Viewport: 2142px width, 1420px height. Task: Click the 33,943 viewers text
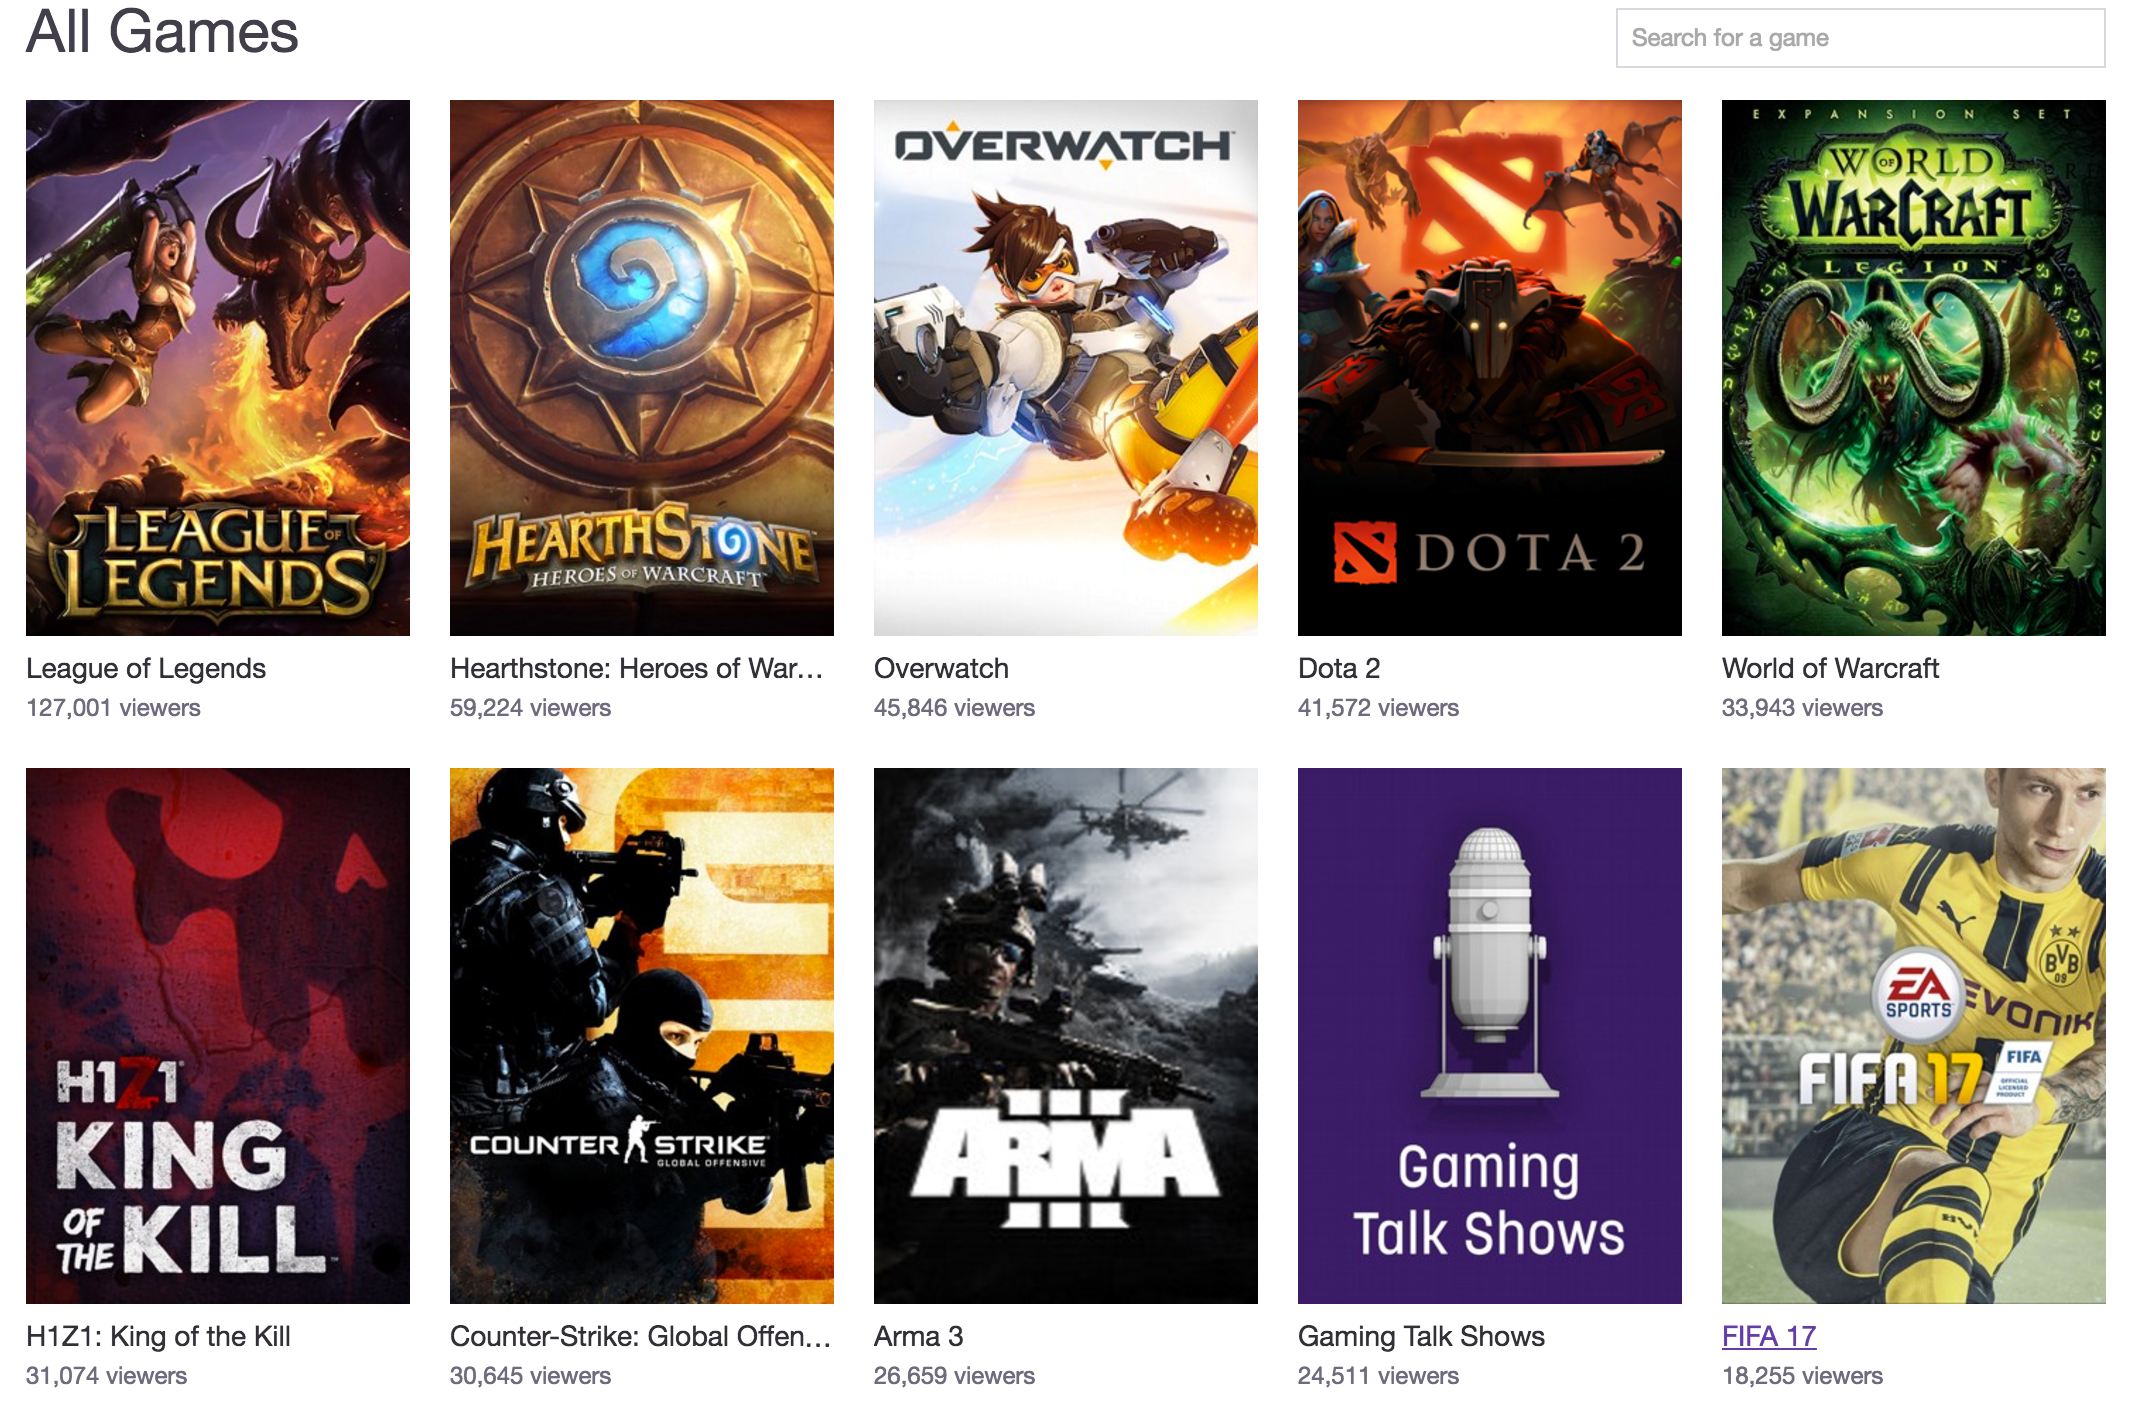[1802, 708]
